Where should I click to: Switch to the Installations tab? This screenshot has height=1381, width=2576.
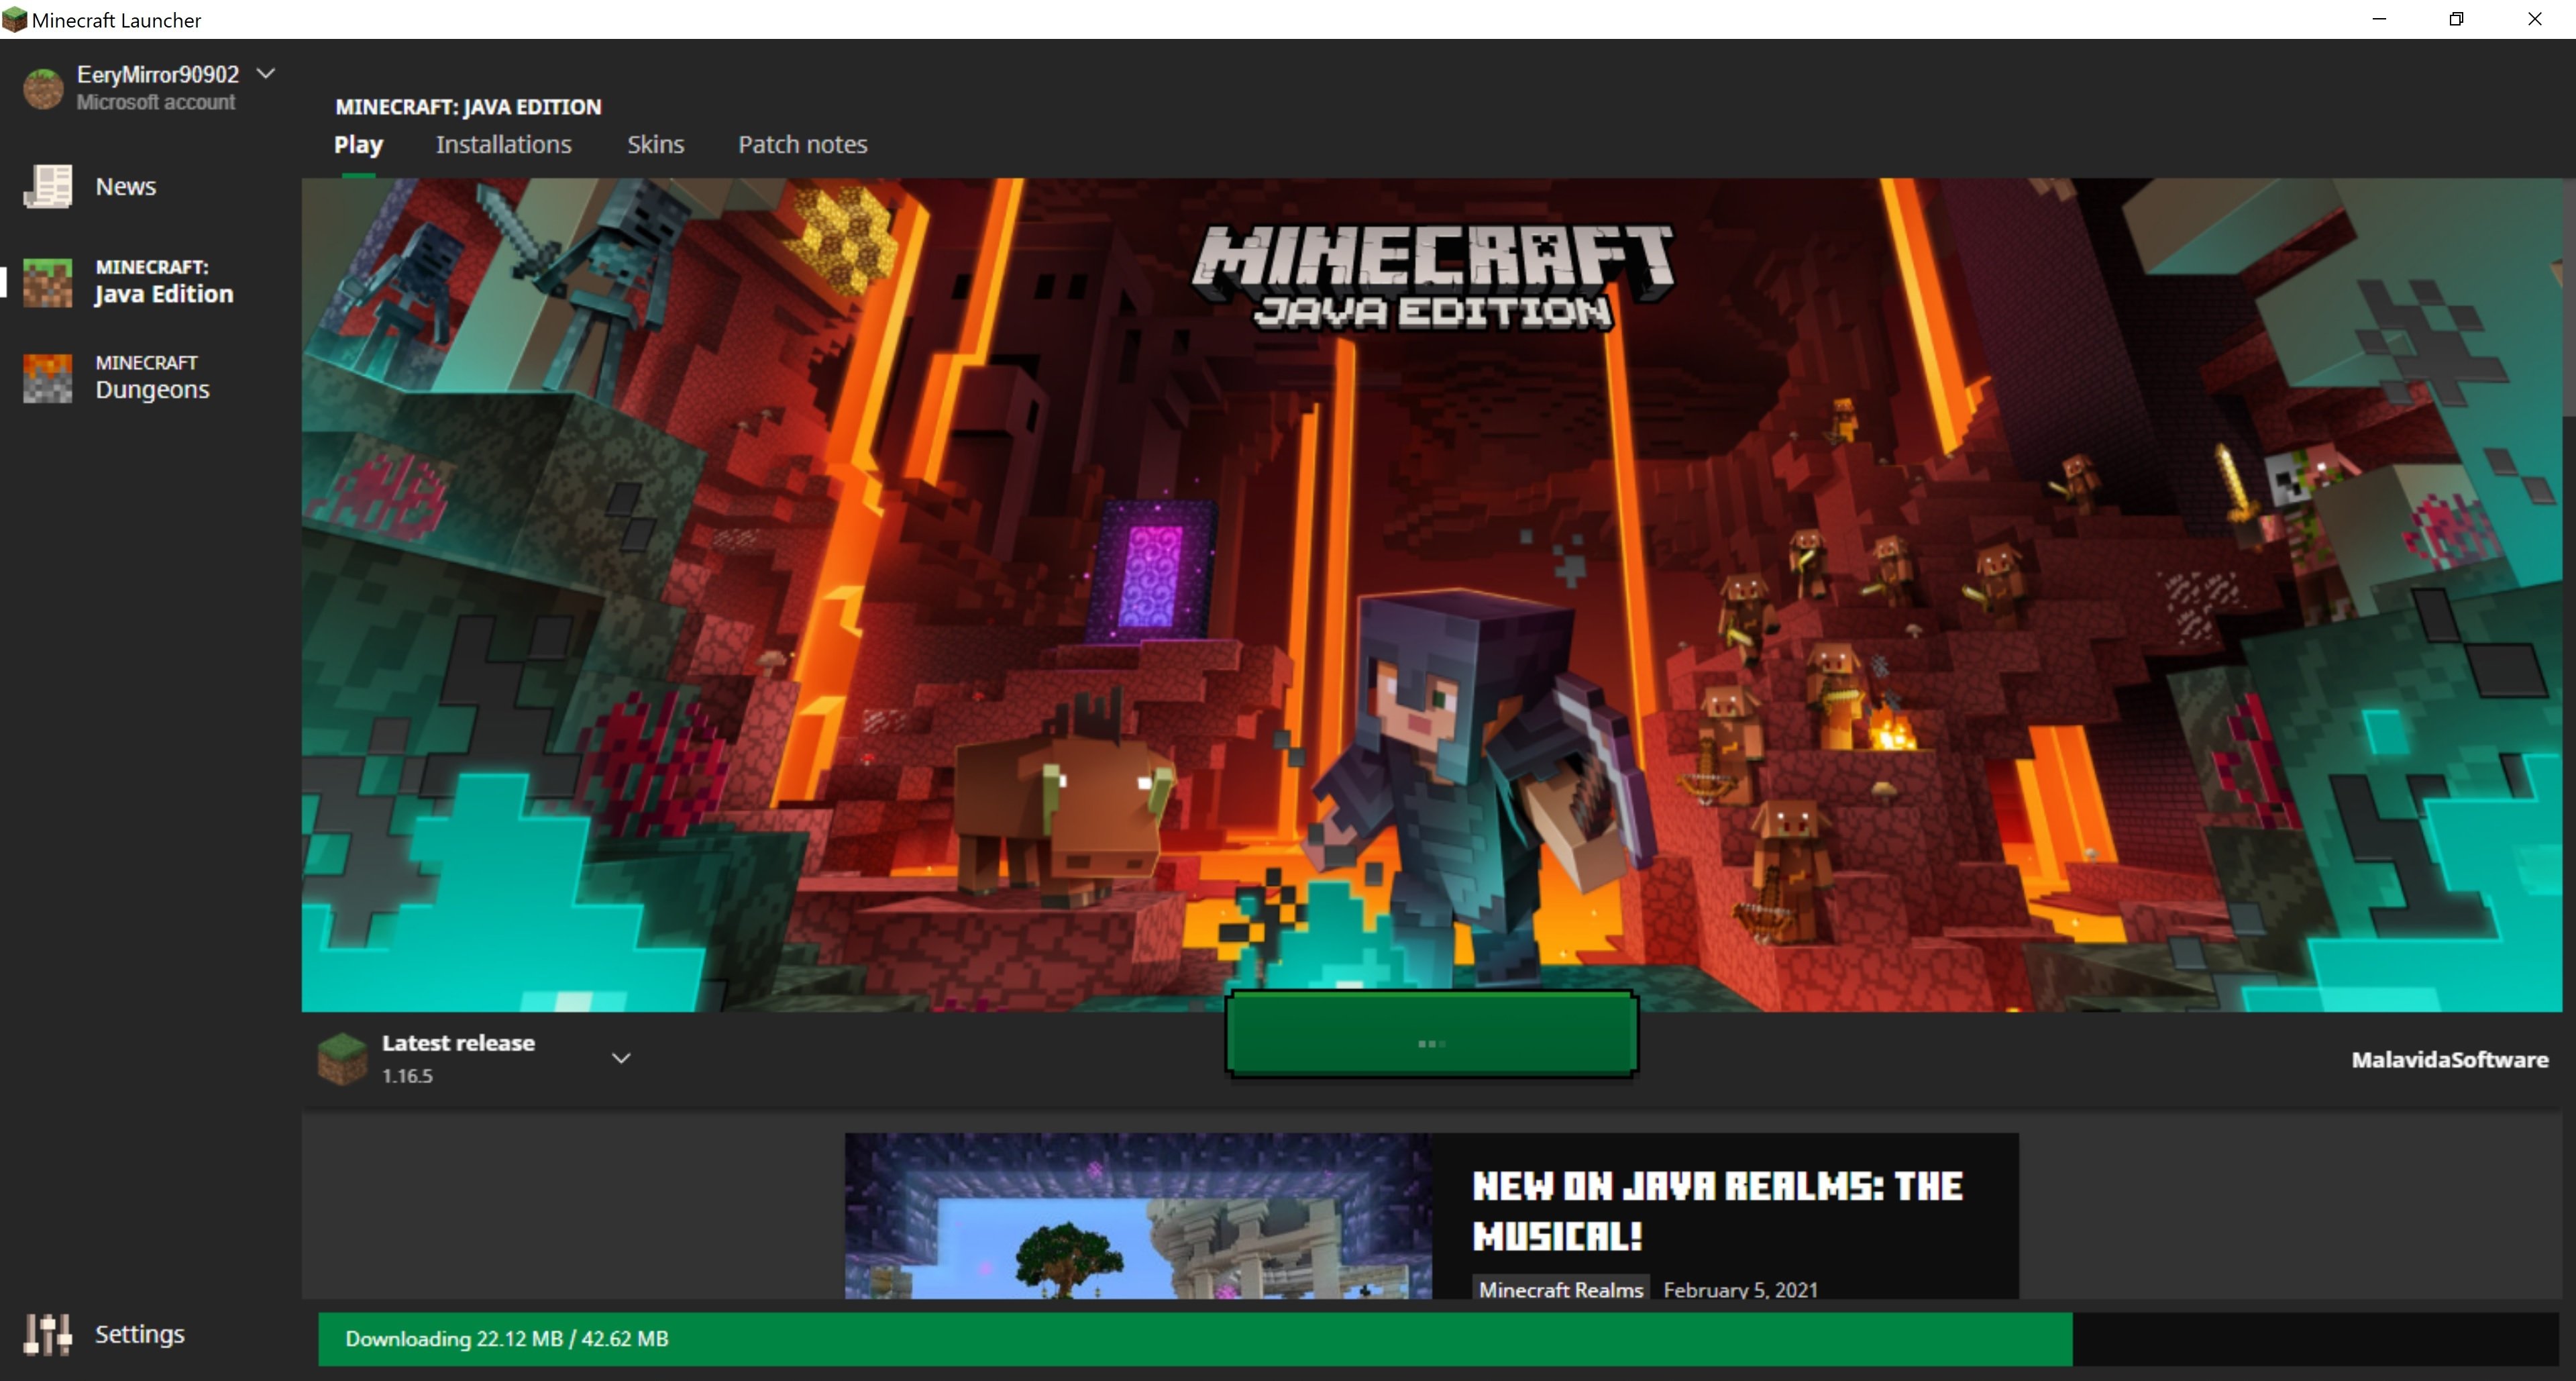pos(503,145)
